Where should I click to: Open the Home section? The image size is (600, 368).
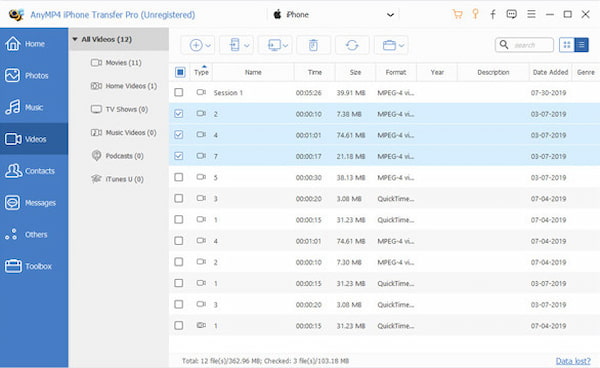34,44
